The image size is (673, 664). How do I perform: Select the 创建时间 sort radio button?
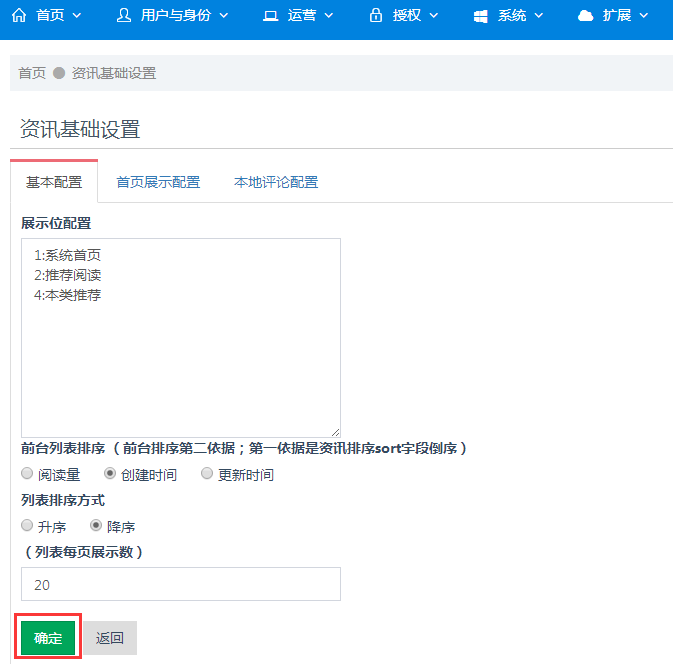110,473
